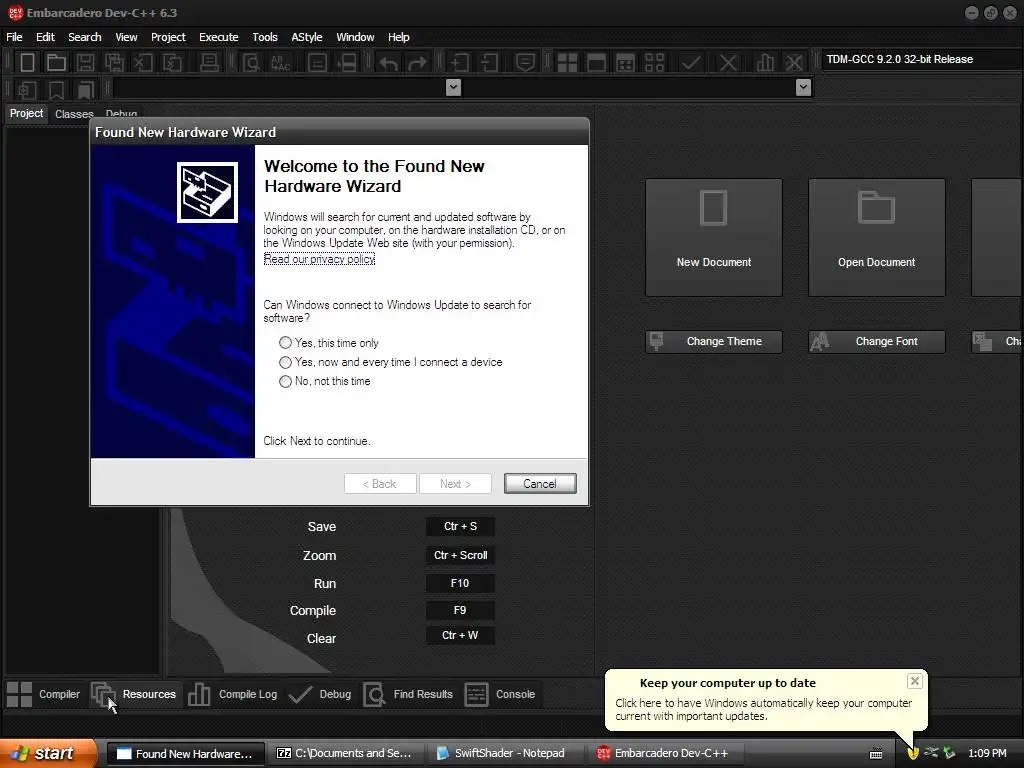Click the Profile analysis chart icon
This screenshot has width=1024, height=768.
(765, 63)
